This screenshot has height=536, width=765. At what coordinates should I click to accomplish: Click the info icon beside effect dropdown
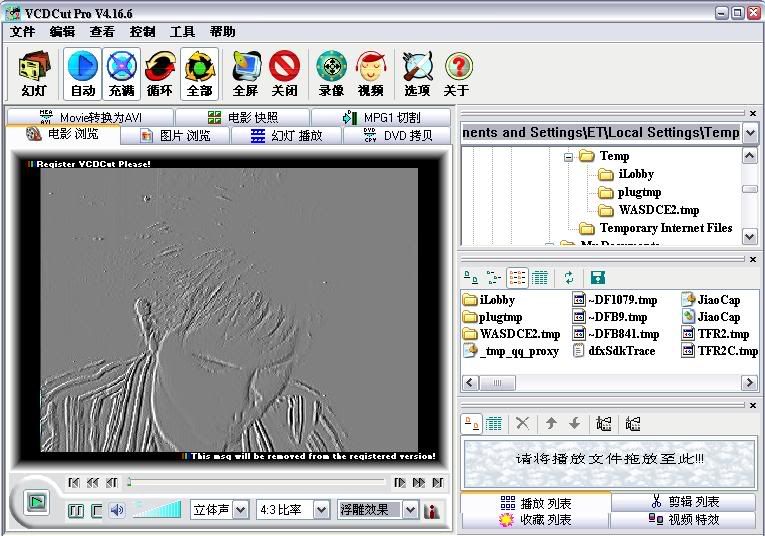pyautogui.click(x=431, y=511)
